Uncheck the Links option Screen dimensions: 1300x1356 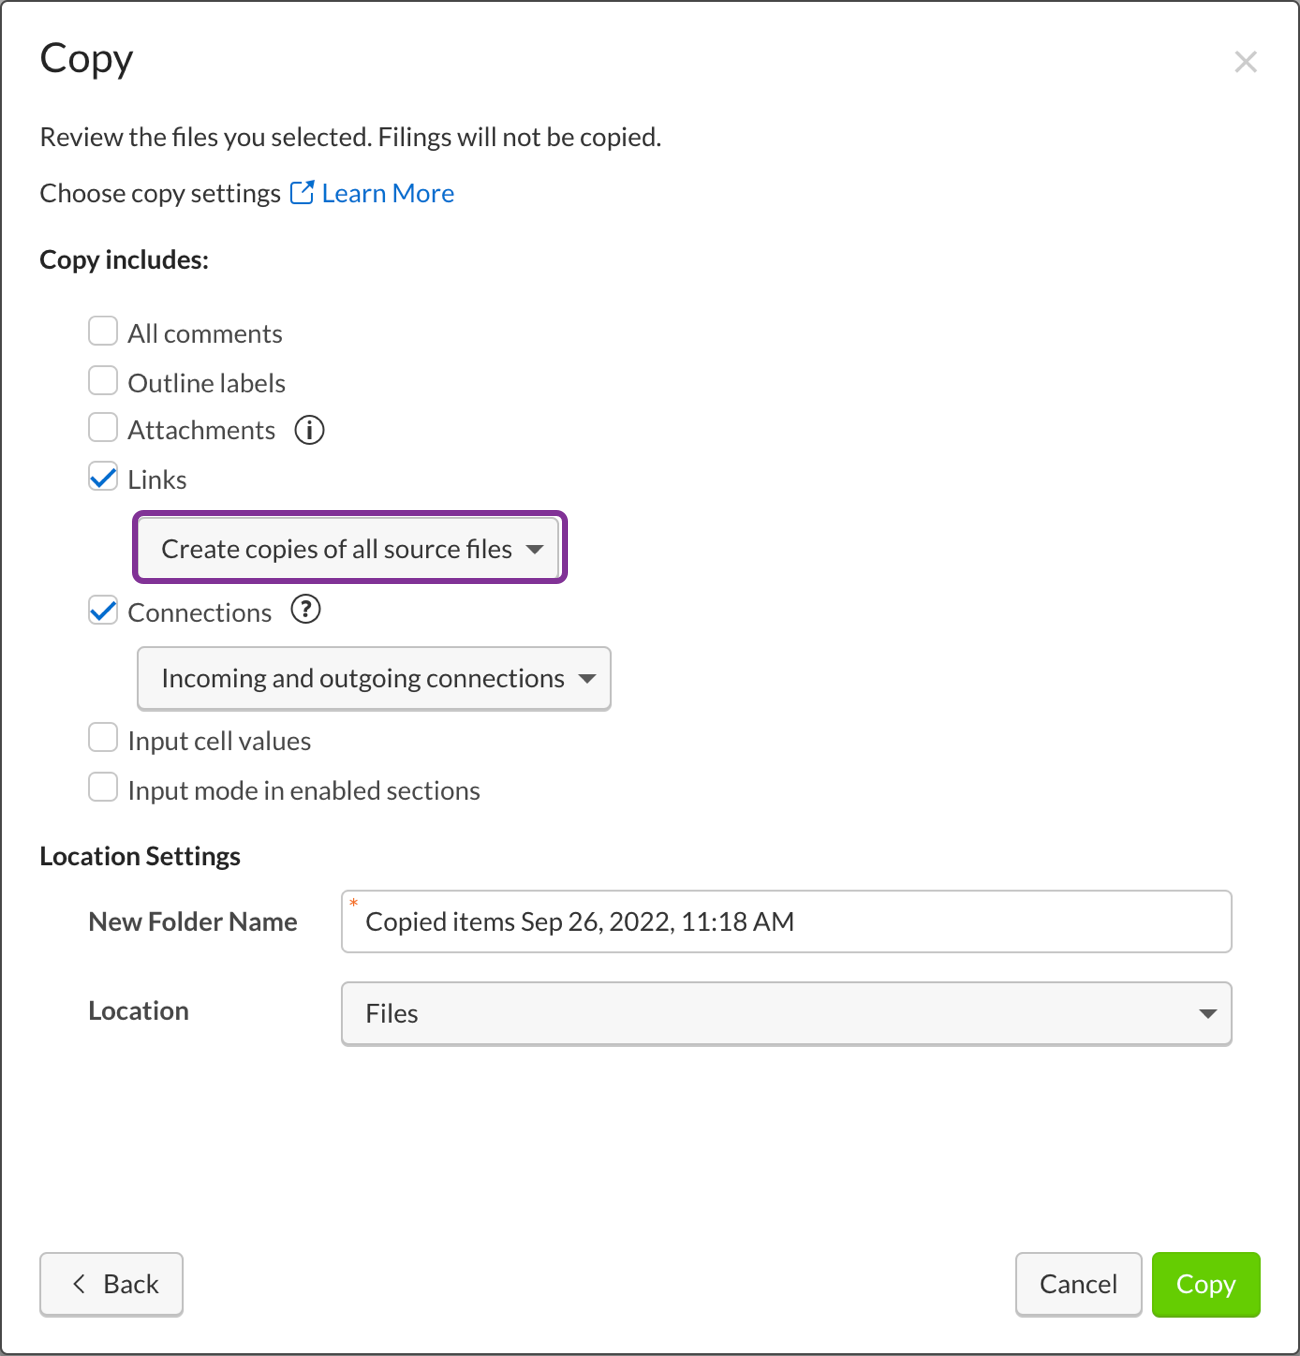103,477
